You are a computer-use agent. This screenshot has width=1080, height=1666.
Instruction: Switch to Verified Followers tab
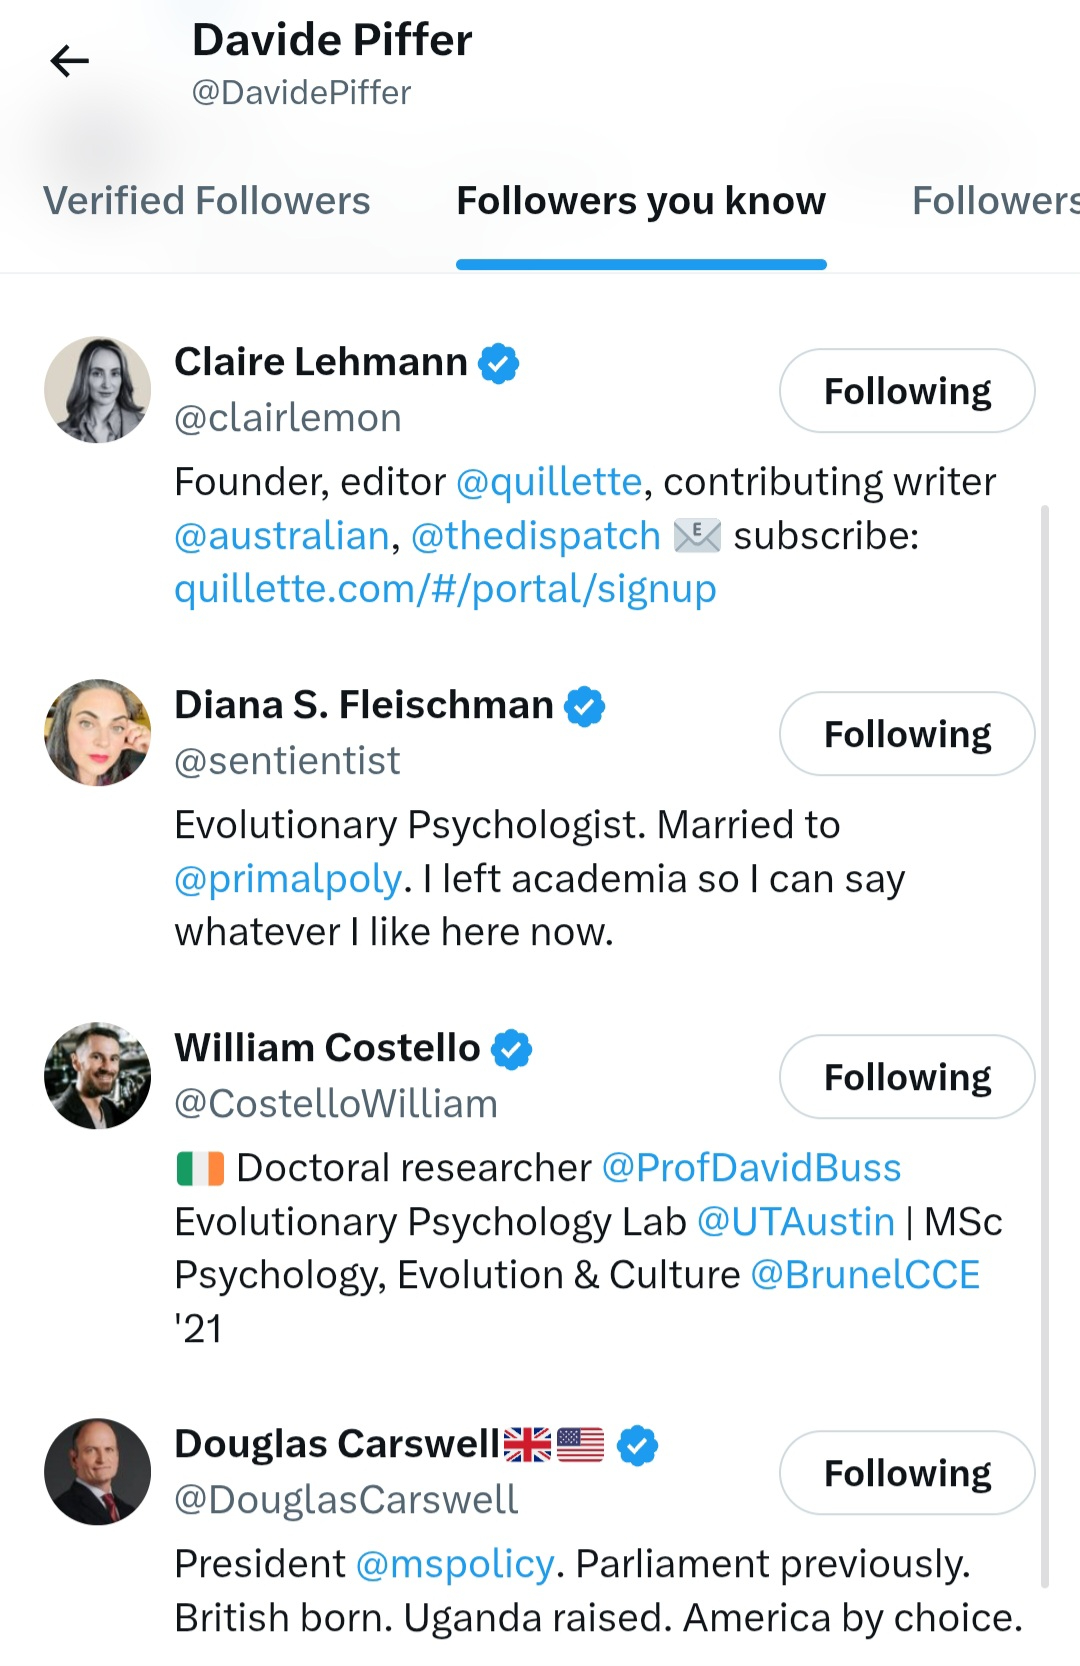point(207,201)
